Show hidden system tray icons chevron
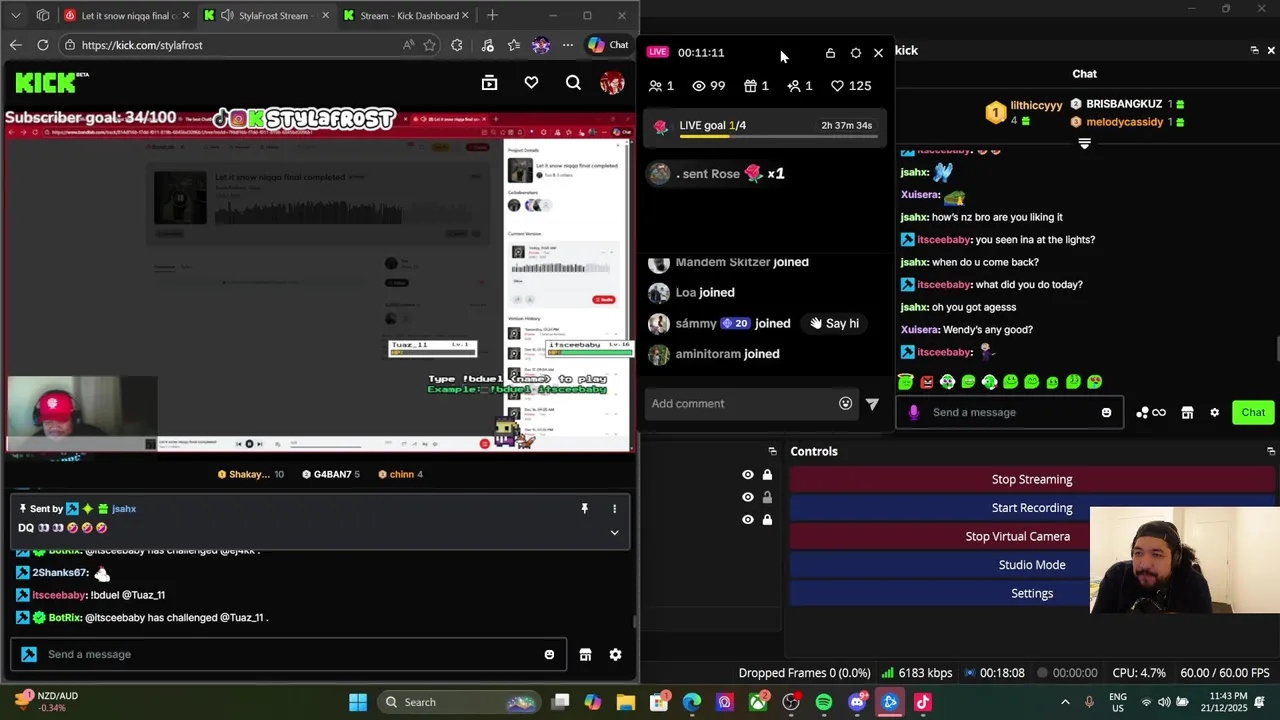The width and height of the screenshot is (1280, 720). click(1065, 702)
